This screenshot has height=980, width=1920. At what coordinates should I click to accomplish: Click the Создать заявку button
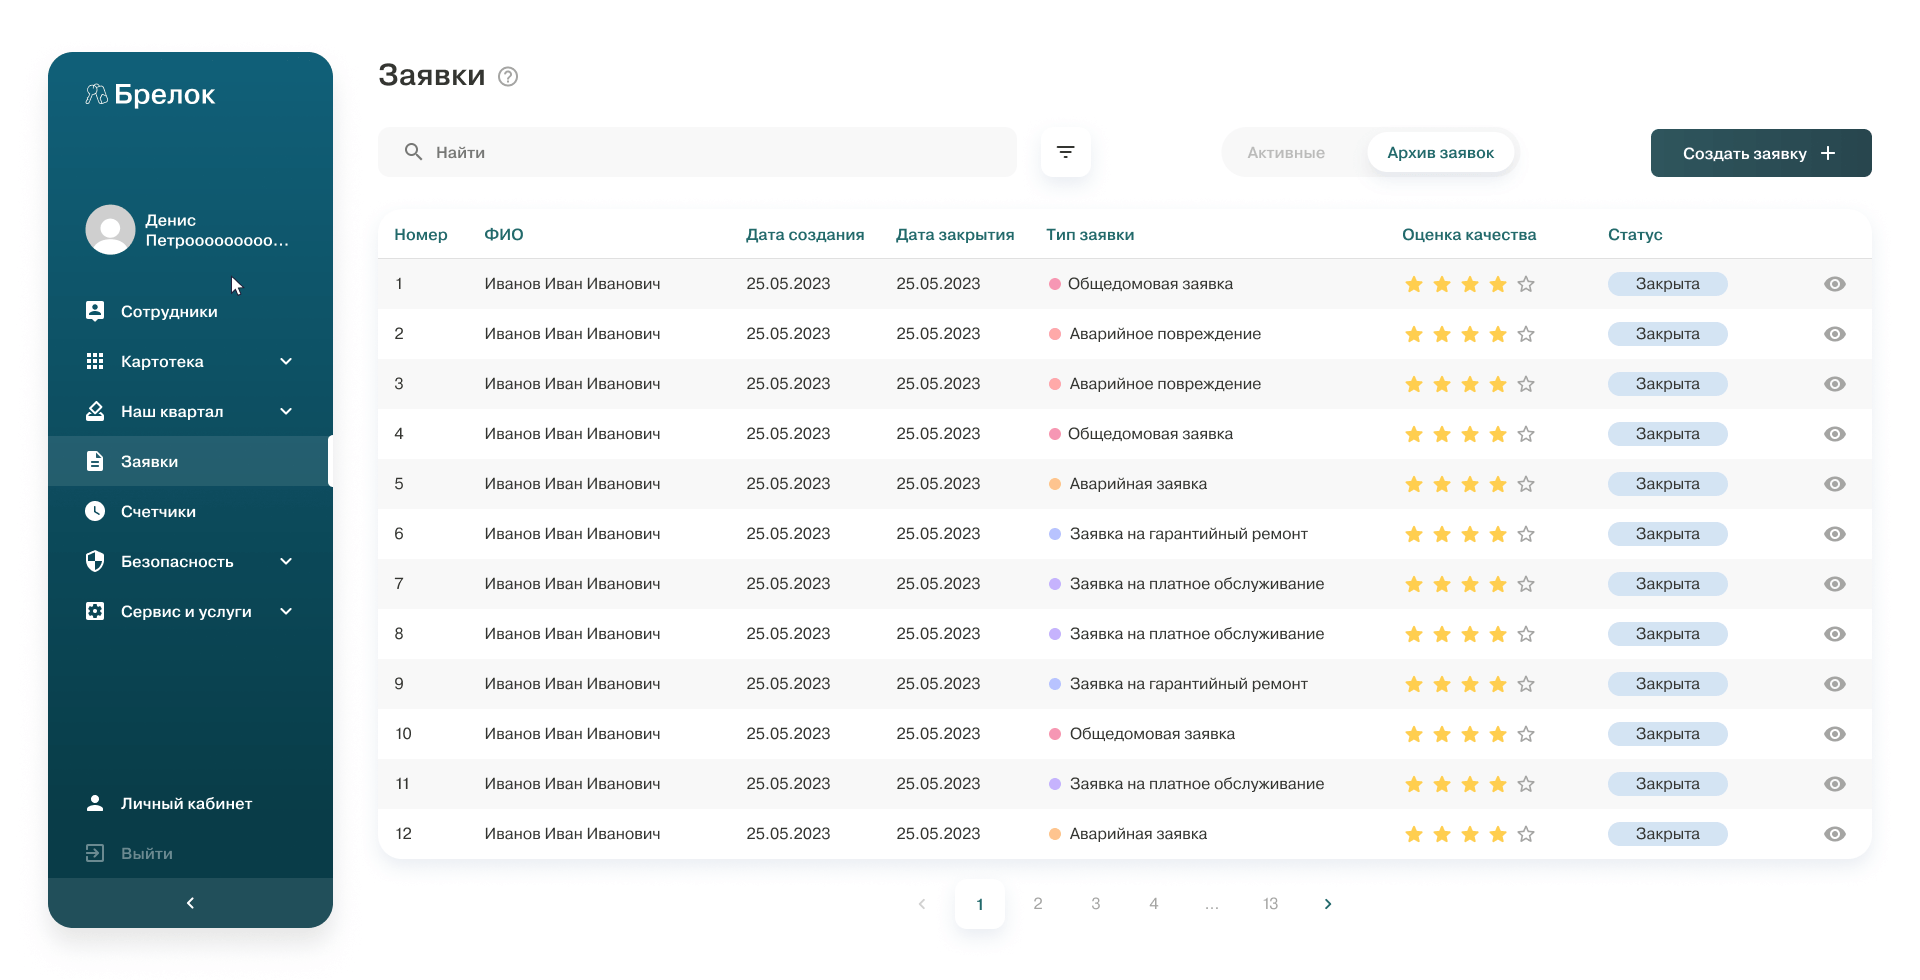[x=1760, y=153]
